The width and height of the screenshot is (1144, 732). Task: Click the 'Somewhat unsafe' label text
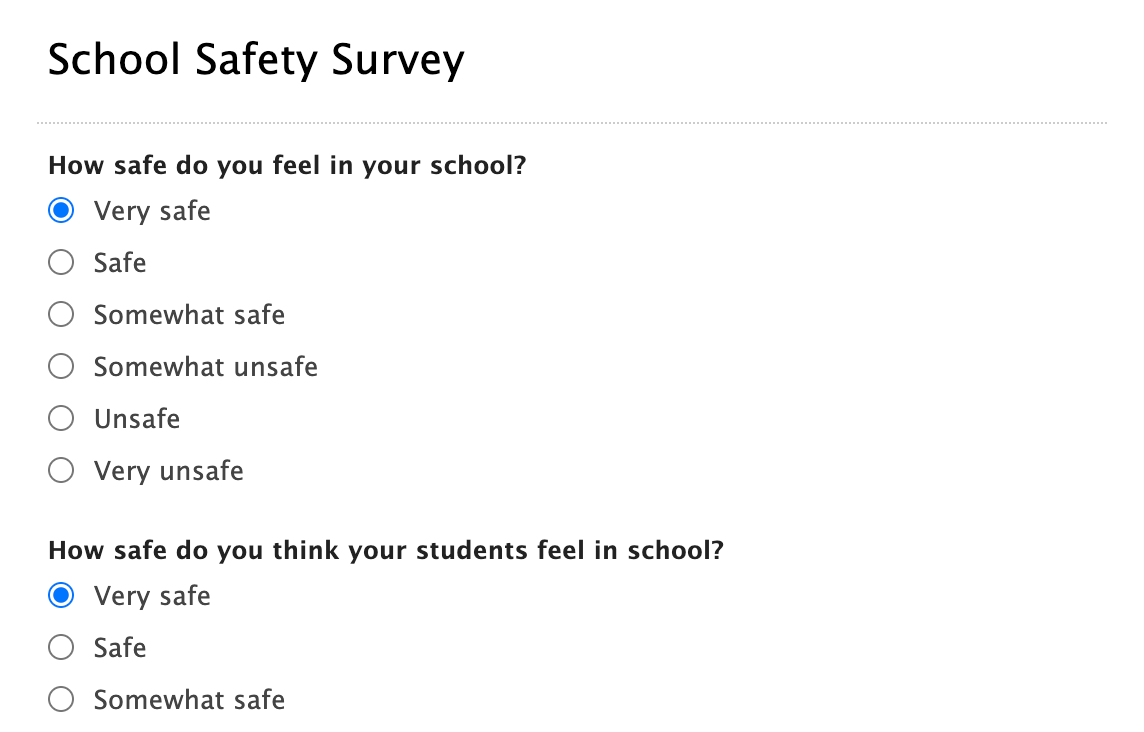(x=205, y=367)
